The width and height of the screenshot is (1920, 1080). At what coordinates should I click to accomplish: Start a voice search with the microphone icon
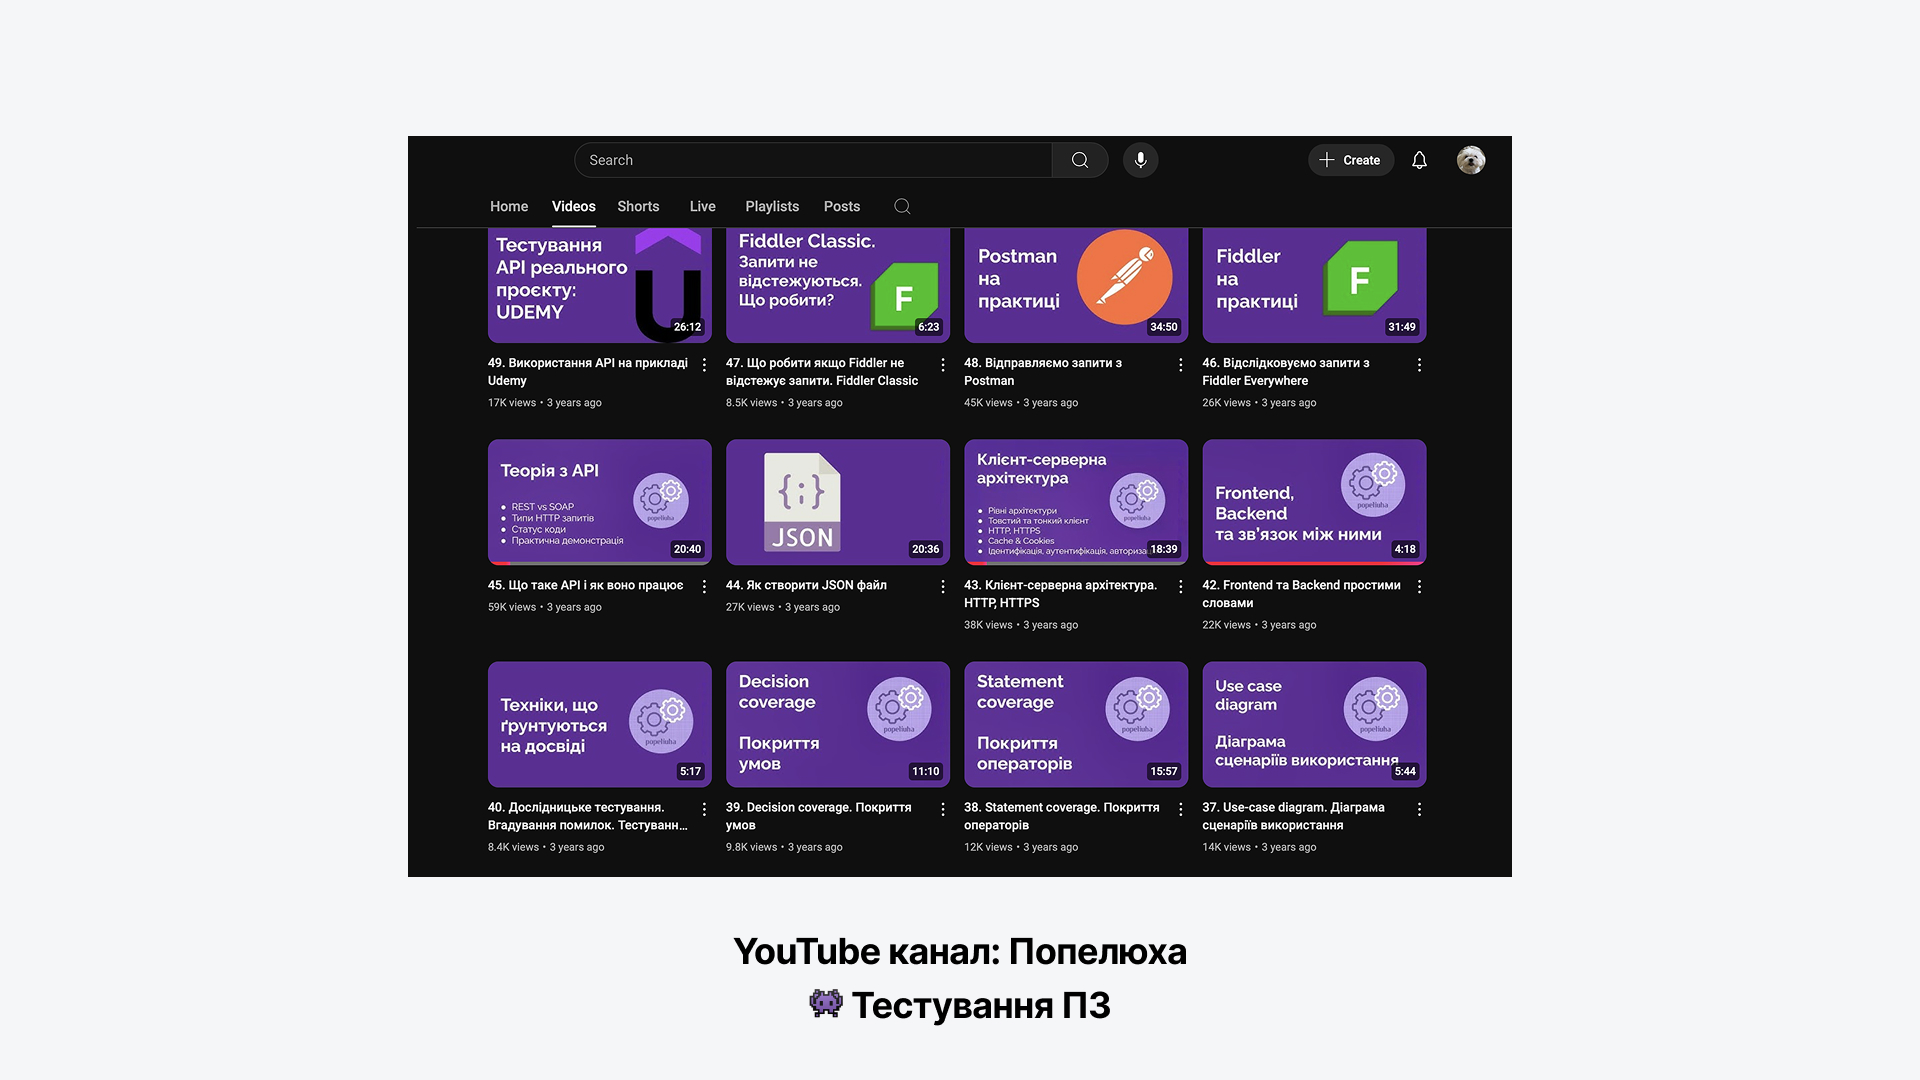pyautogui.click(x=1140, y=160)
